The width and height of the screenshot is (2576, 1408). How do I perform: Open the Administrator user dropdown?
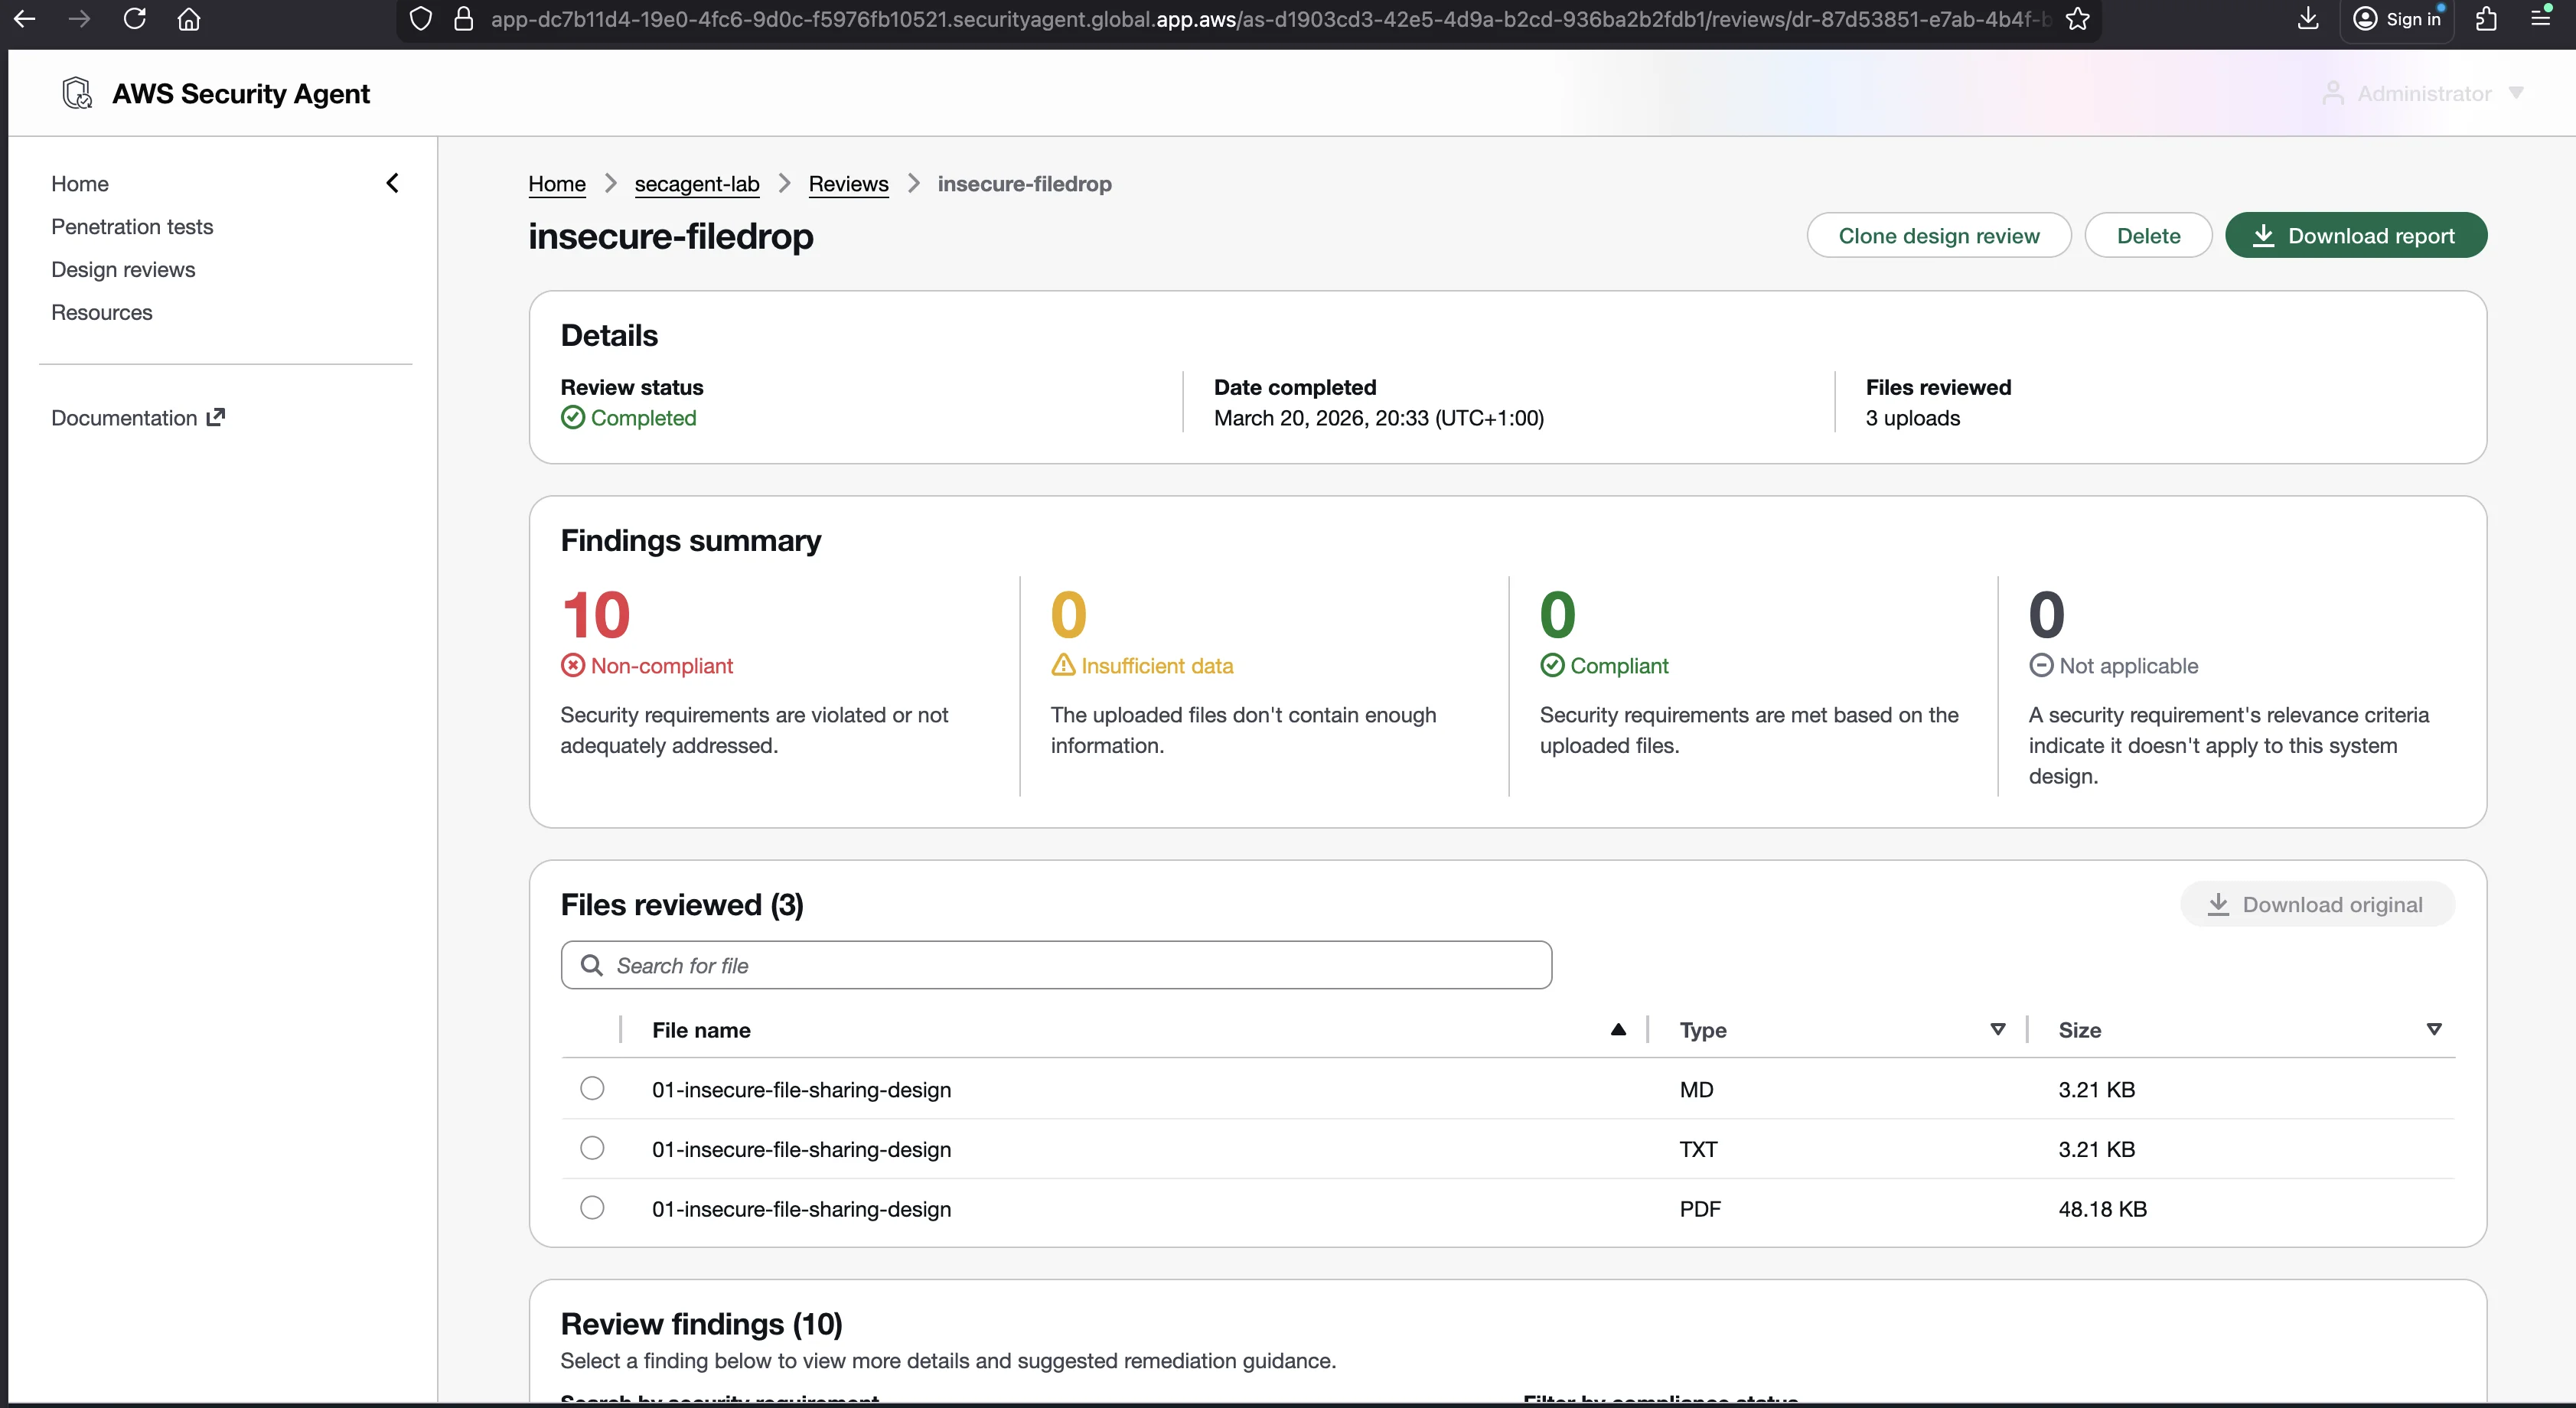[2423, 93]
